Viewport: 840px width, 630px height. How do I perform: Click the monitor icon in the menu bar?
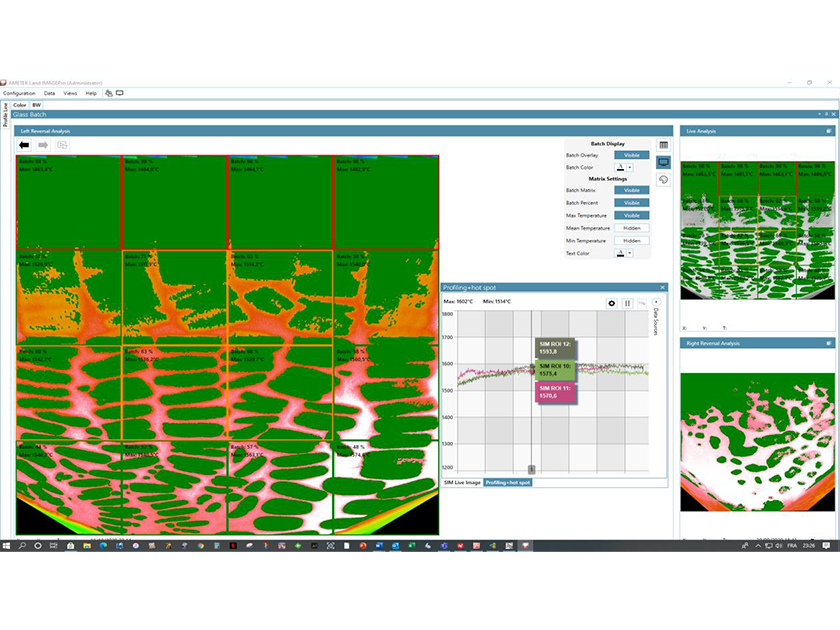point(120,93)
